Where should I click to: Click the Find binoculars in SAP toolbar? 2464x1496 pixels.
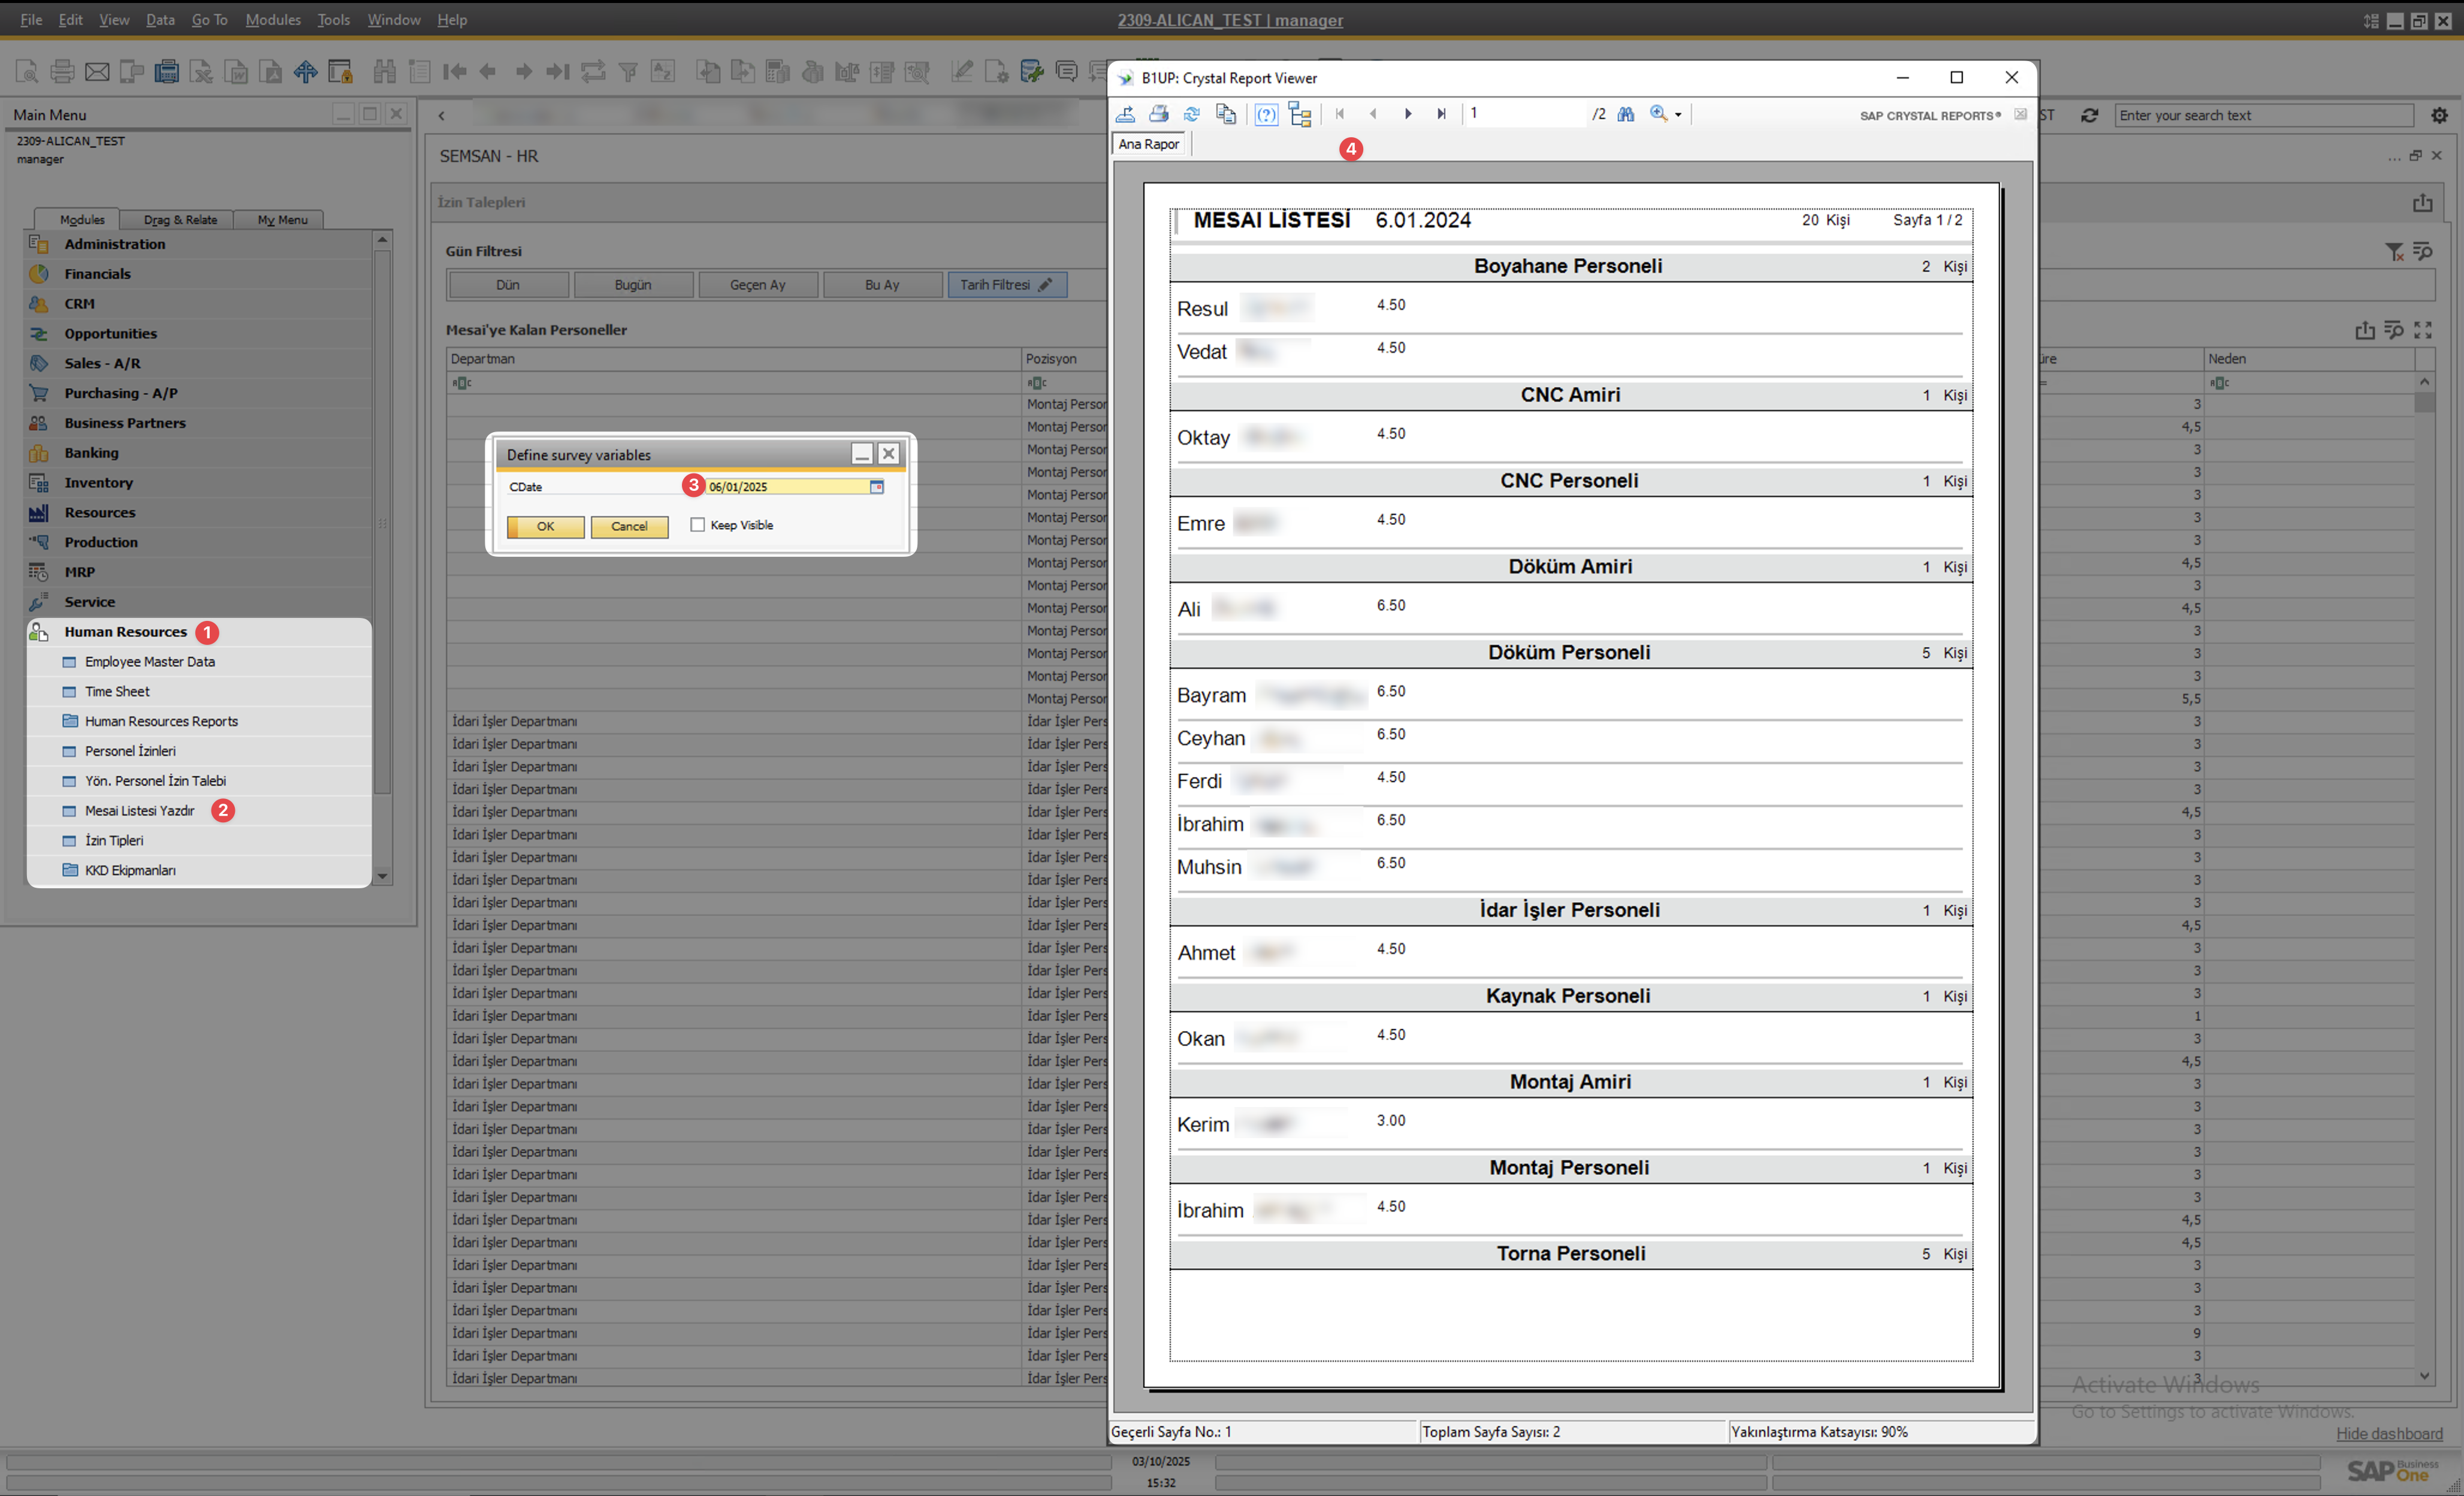coord(384,71)
